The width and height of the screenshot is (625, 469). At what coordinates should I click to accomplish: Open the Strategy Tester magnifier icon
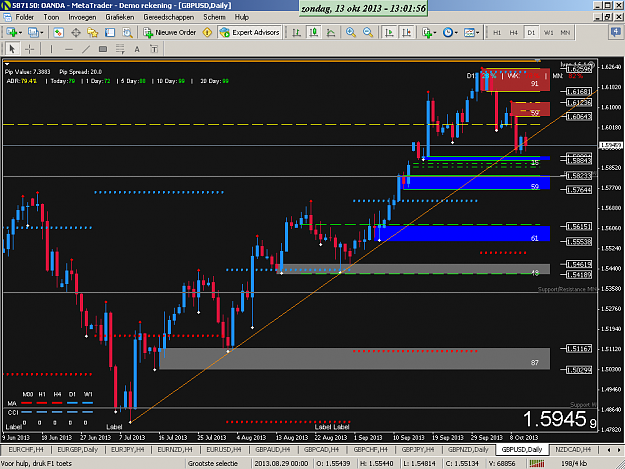coord(127,32)
